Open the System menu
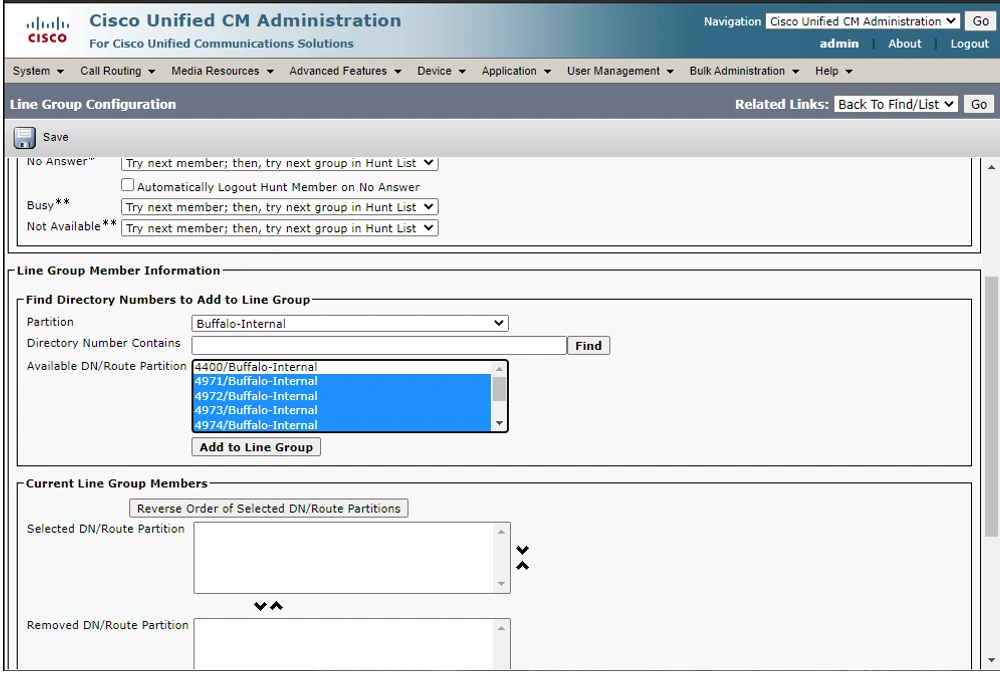The height and width of the screenshot is (674, 1000). point(38,71)
